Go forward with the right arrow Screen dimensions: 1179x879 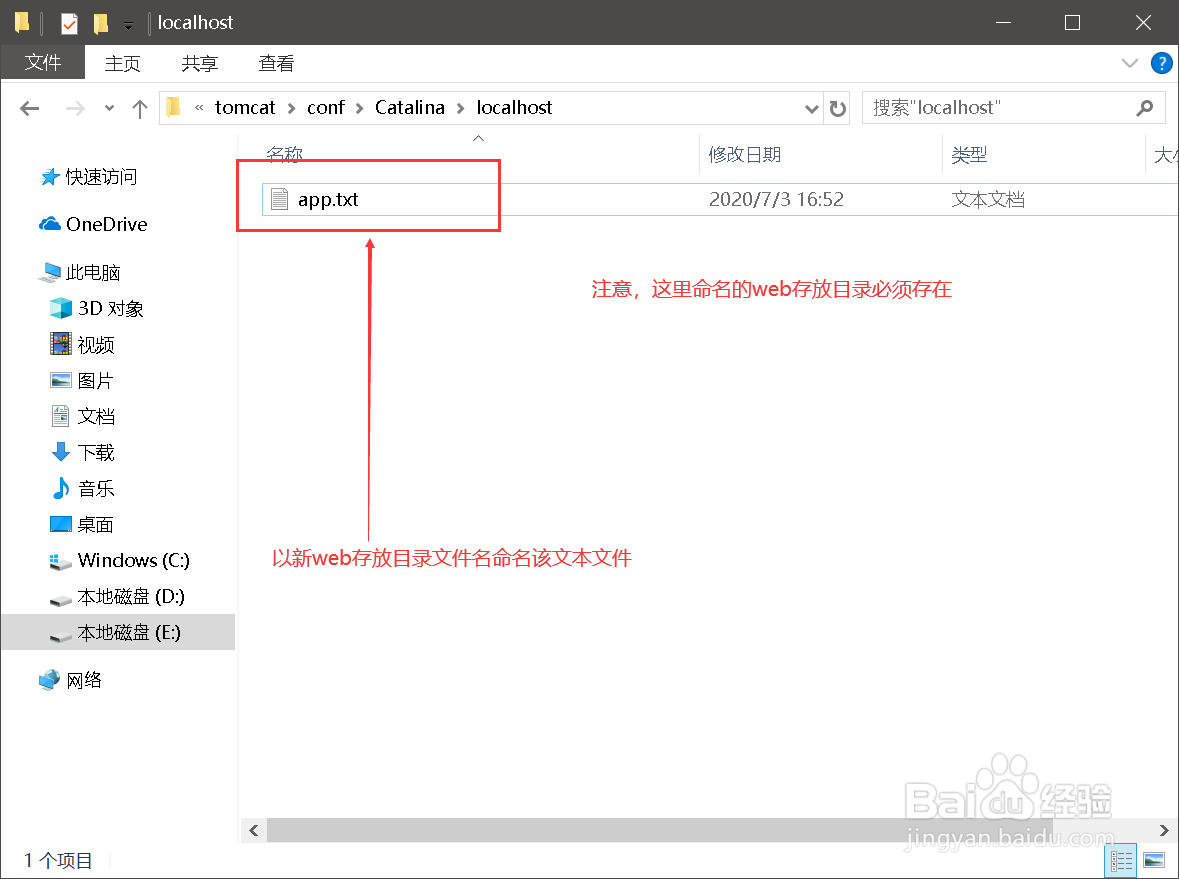click(74, 108)
